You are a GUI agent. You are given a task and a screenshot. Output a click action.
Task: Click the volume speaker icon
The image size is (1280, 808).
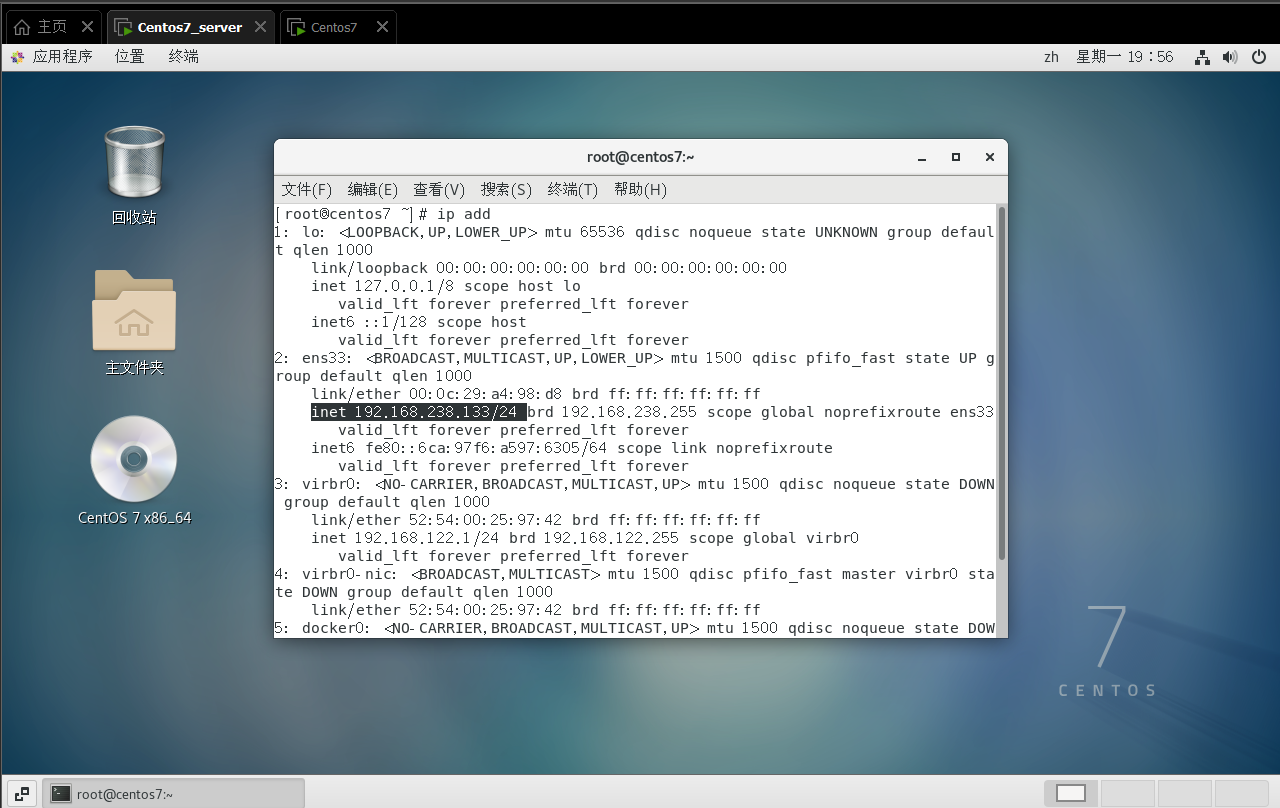point(1230,57)
